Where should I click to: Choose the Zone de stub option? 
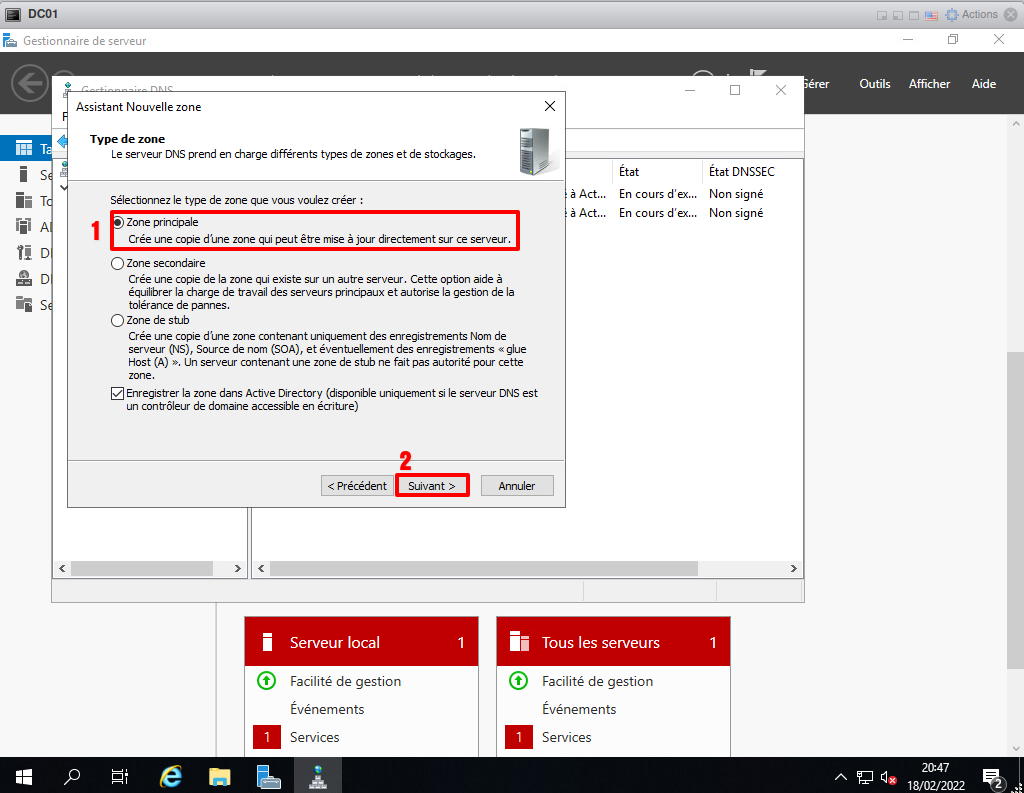point(119,320)
